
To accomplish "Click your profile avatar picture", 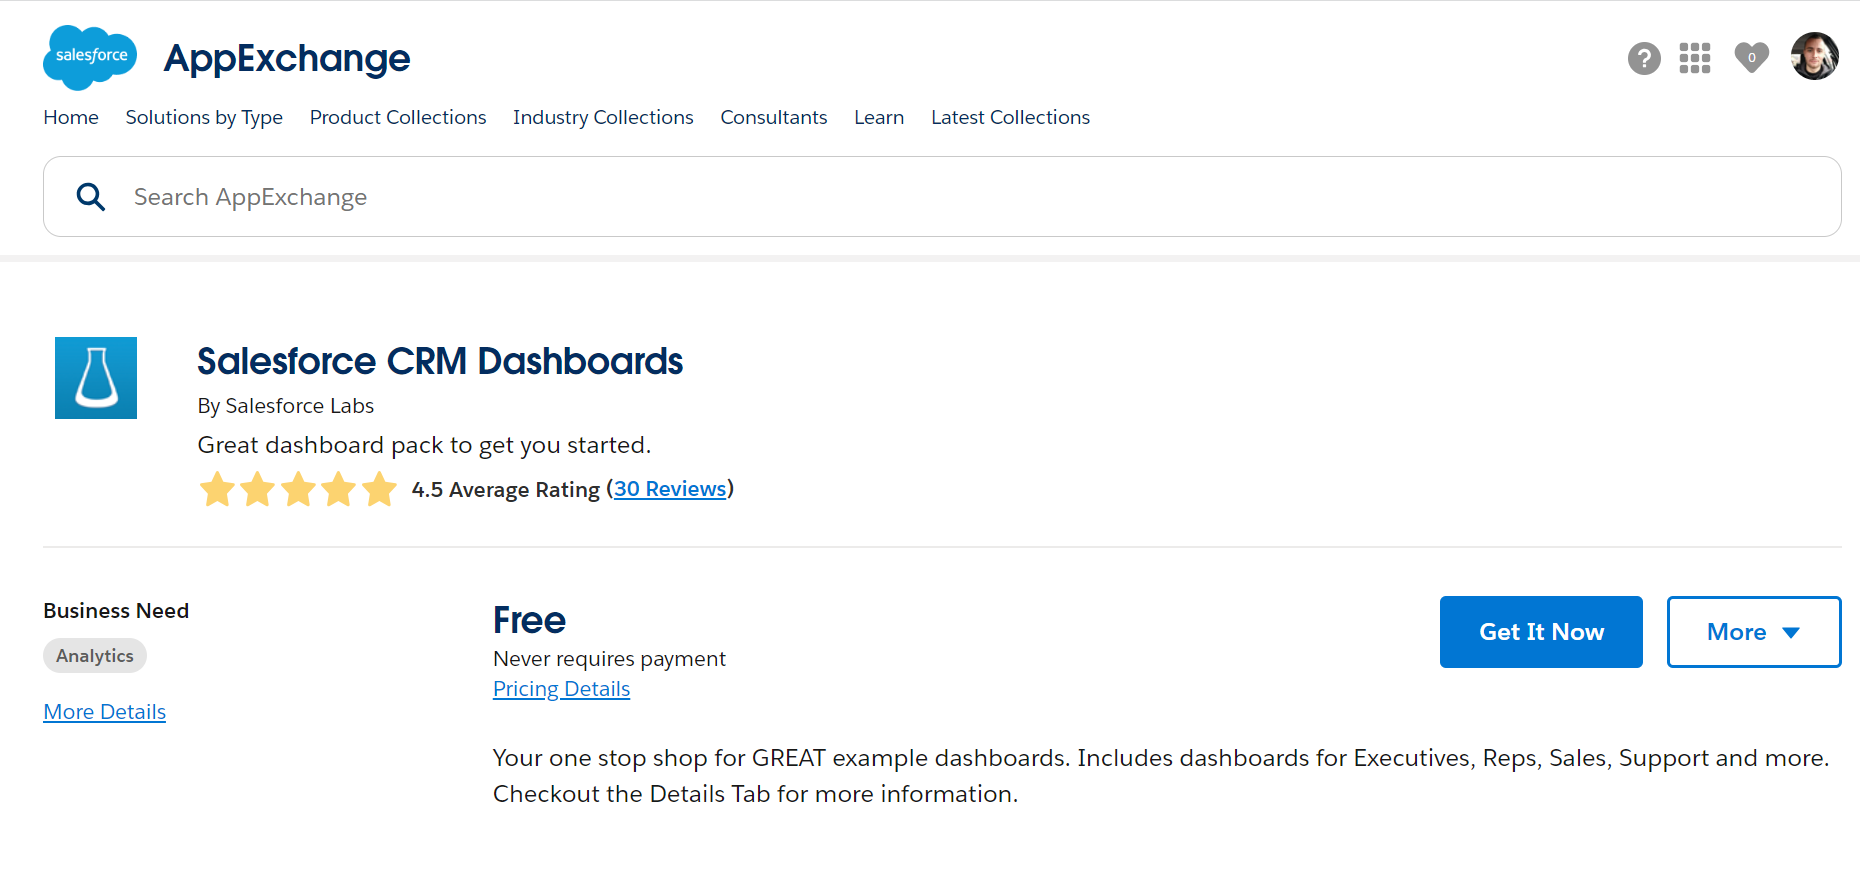I will (x=1815, y=56).
